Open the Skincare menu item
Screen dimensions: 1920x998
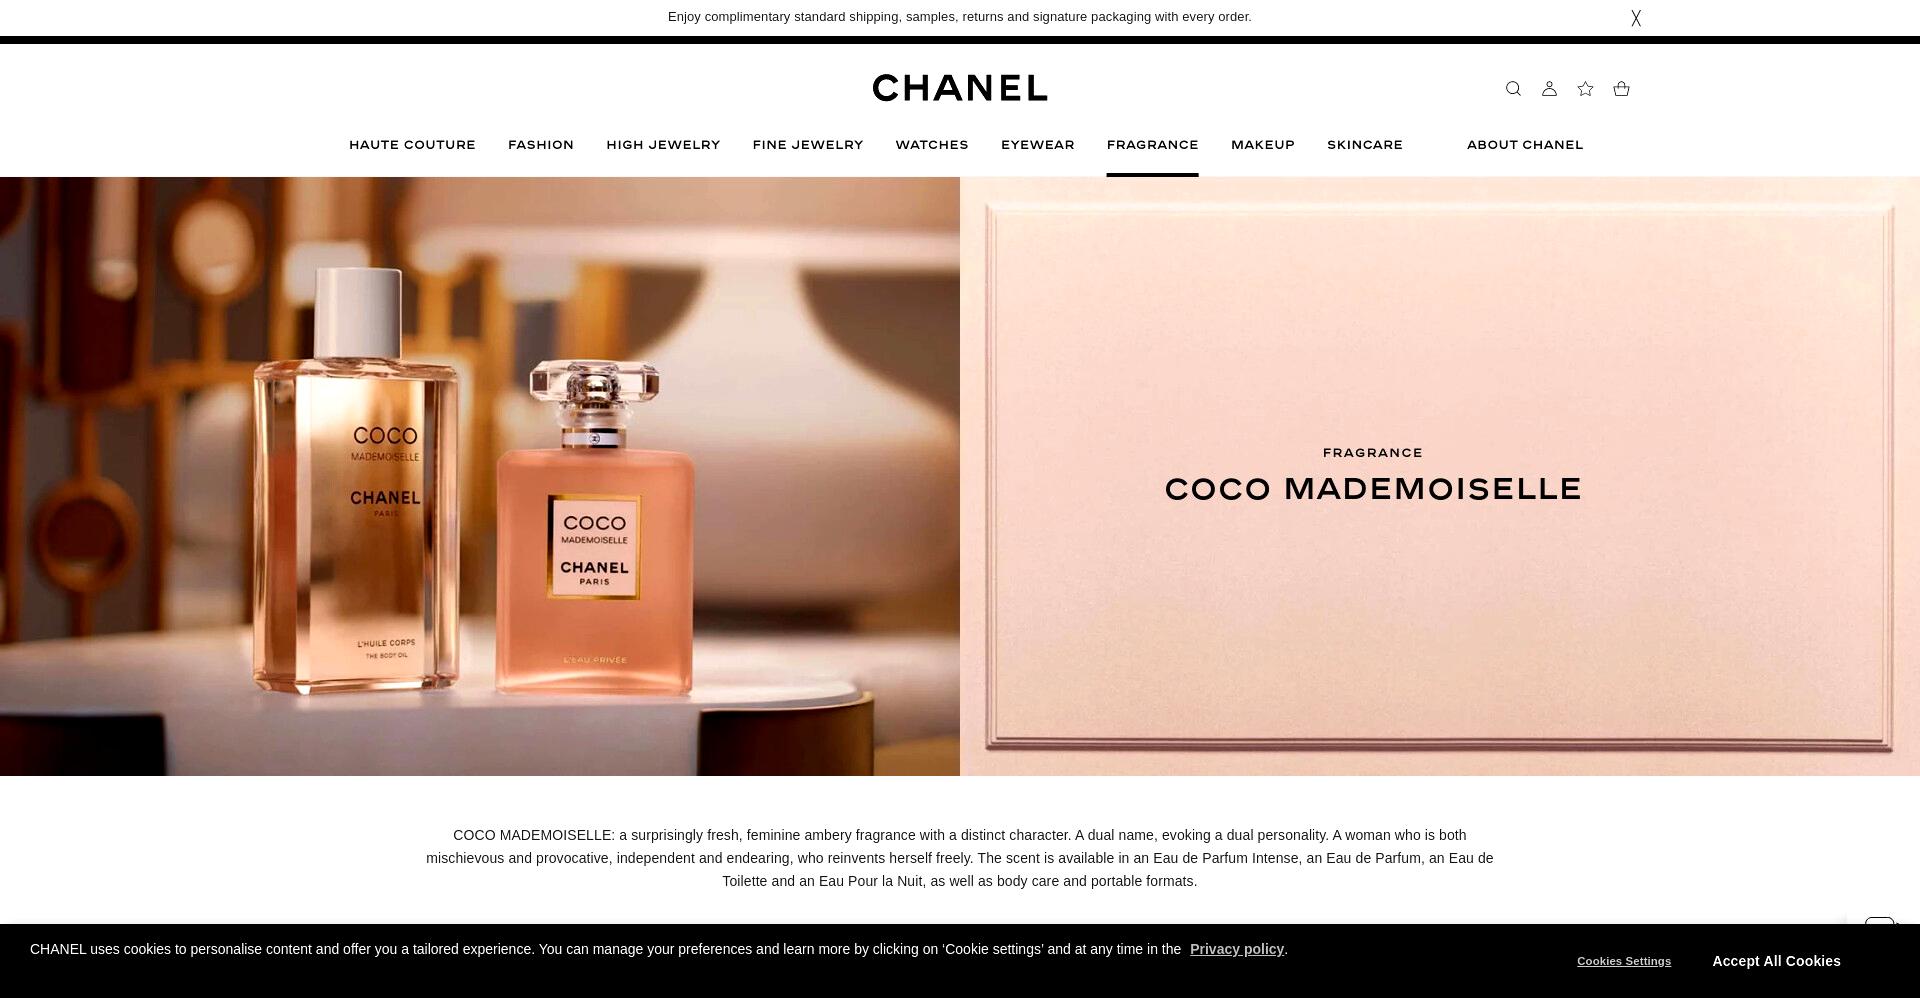tap(1365, 145)
